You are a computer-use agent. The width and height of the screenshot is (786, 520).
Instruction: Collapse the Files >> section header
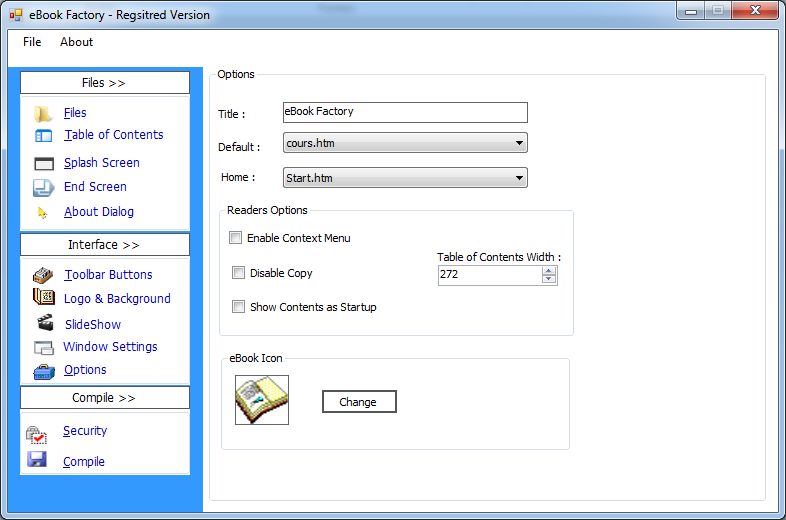pyautogui.click(x=105, y=83)
